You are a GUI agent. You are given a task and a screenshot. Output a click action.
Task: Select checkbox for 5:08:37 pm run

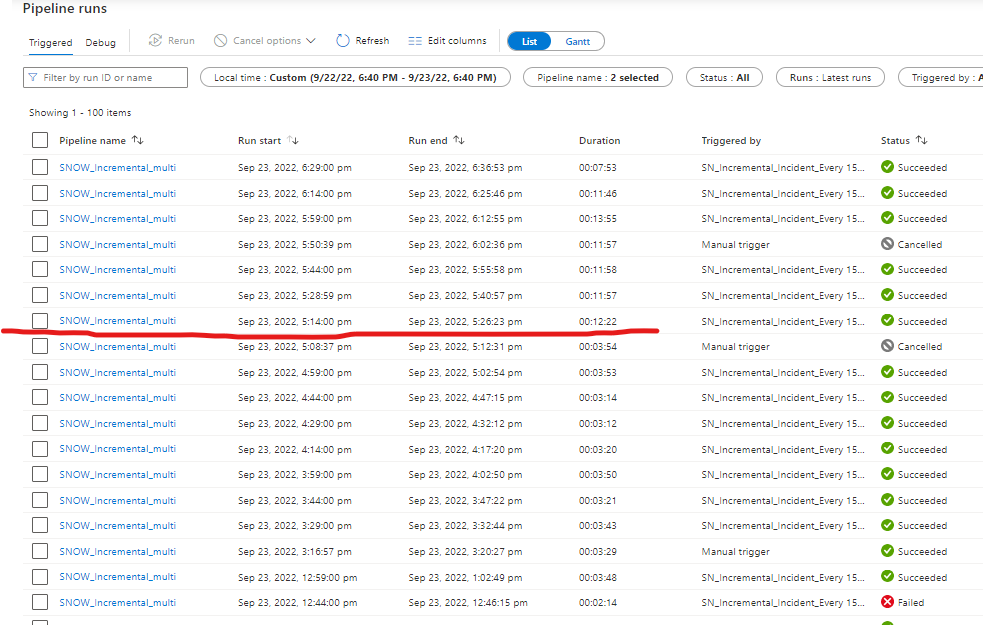coord(40,346)
